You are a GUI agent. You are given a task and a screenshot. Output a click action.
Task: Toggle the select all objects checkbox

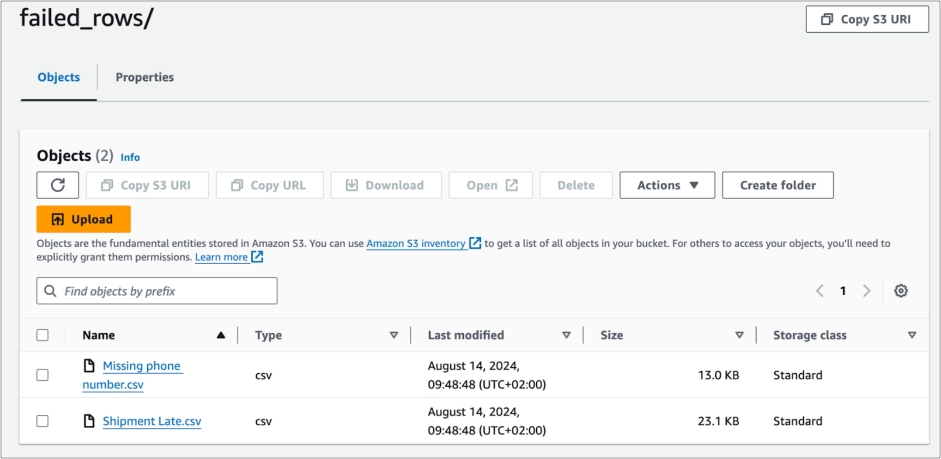42,335
